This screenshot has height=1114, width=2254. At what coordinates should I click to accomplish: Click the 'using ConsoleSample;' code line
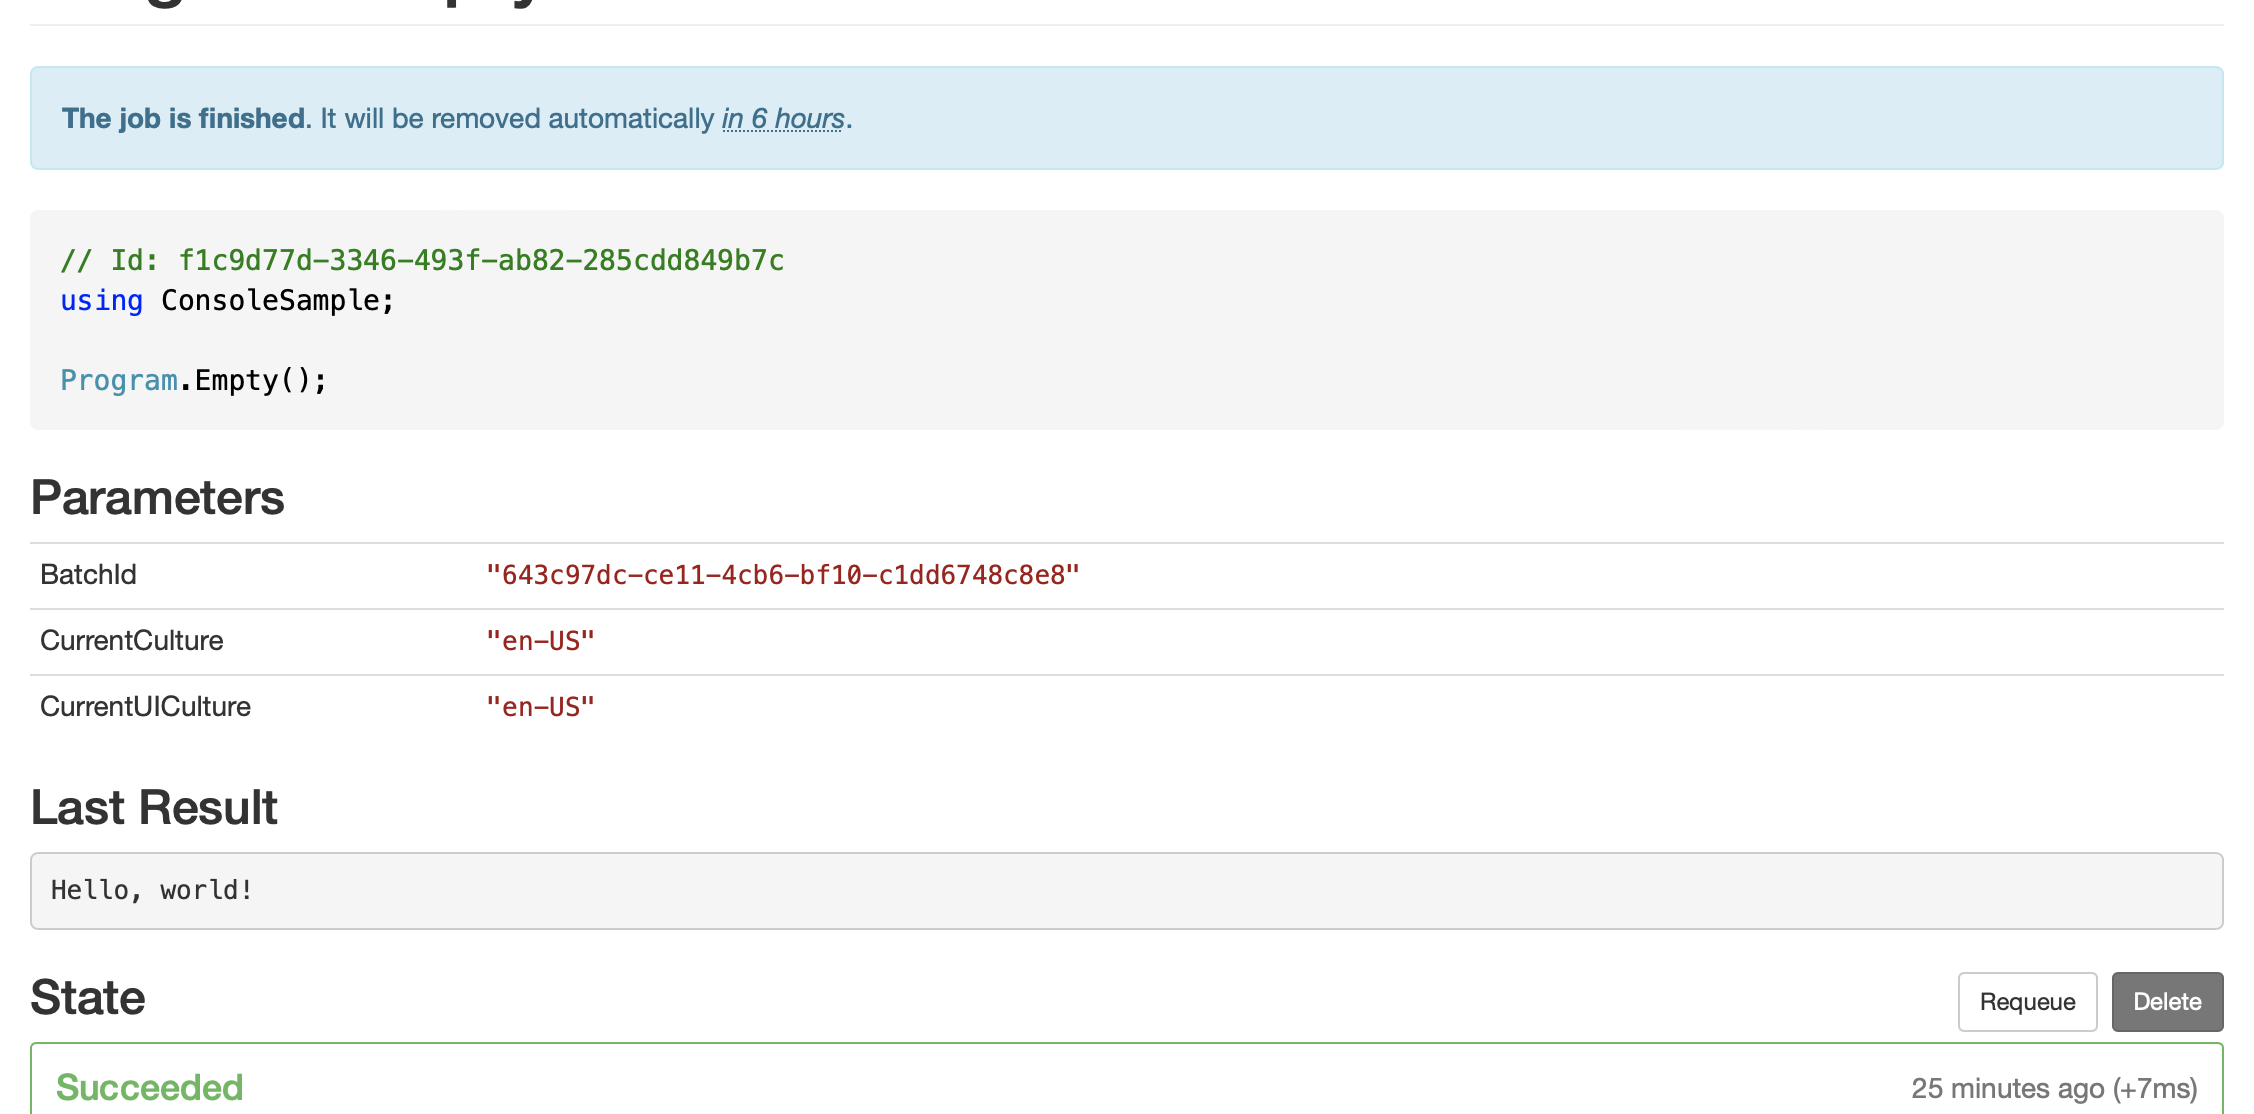click(227, 300)
